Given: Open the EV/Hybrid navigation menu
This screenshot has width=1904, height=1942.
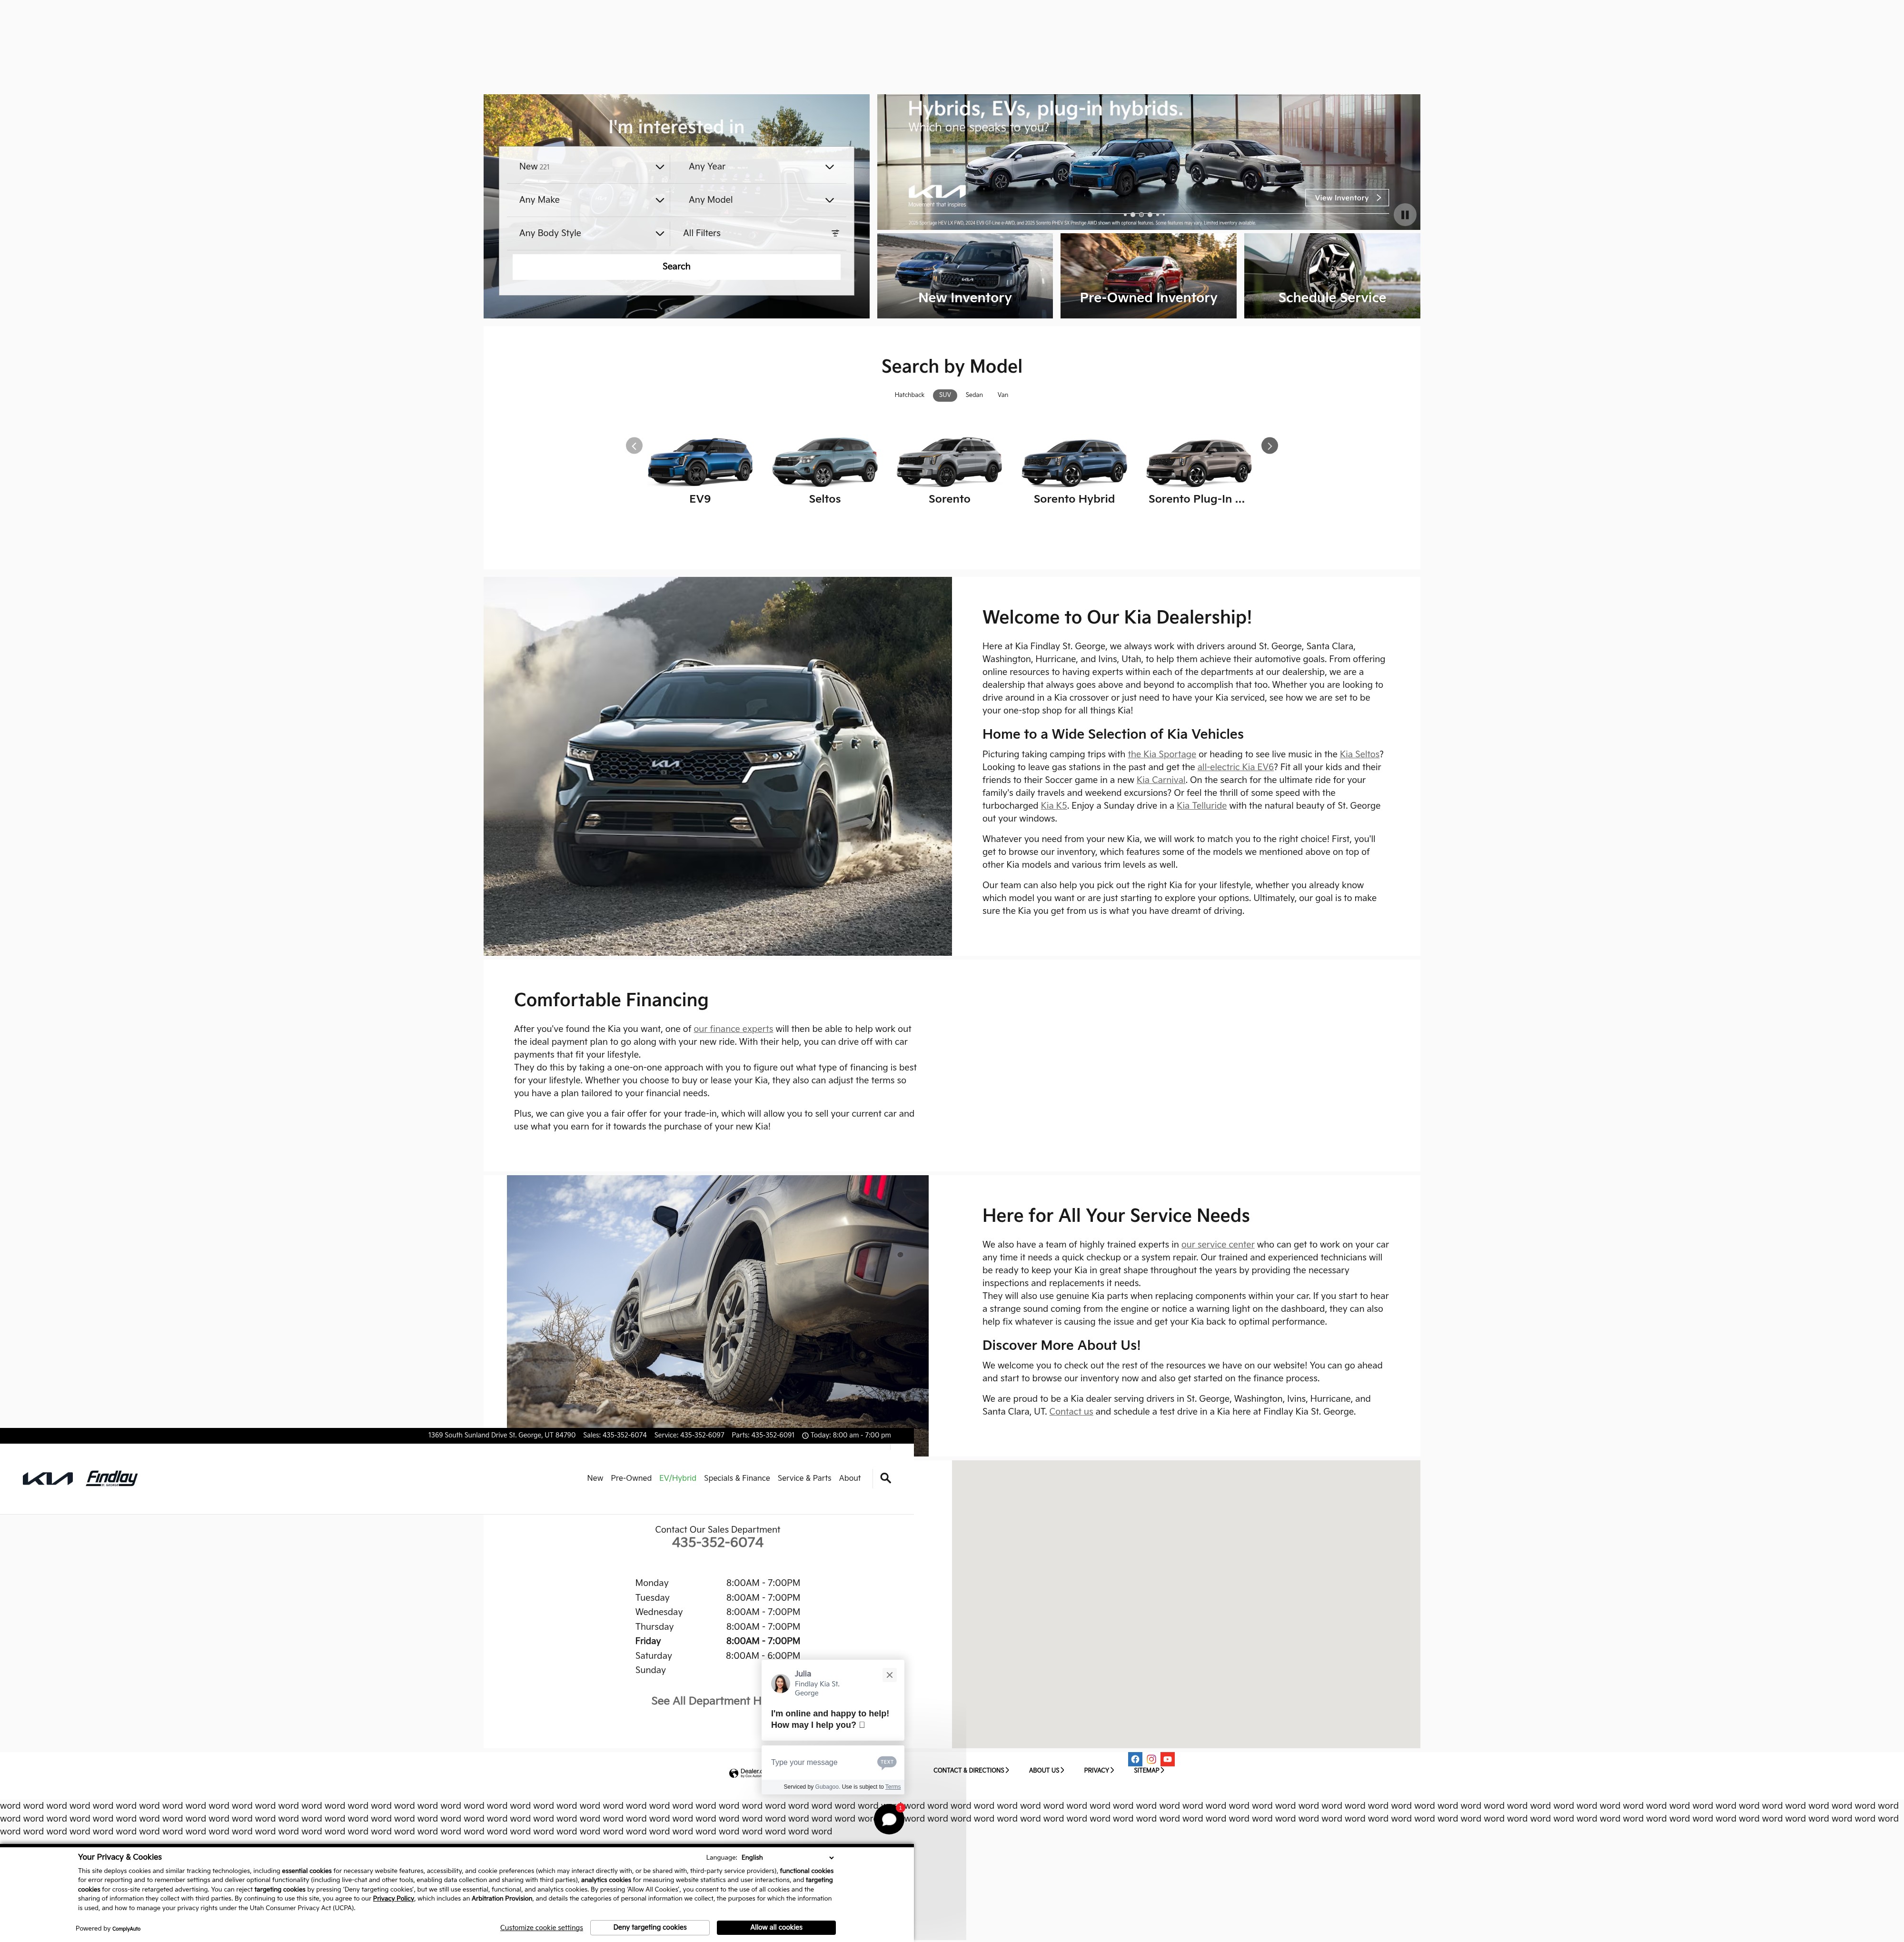Looking at the screenshot, I should point(678,1478).
